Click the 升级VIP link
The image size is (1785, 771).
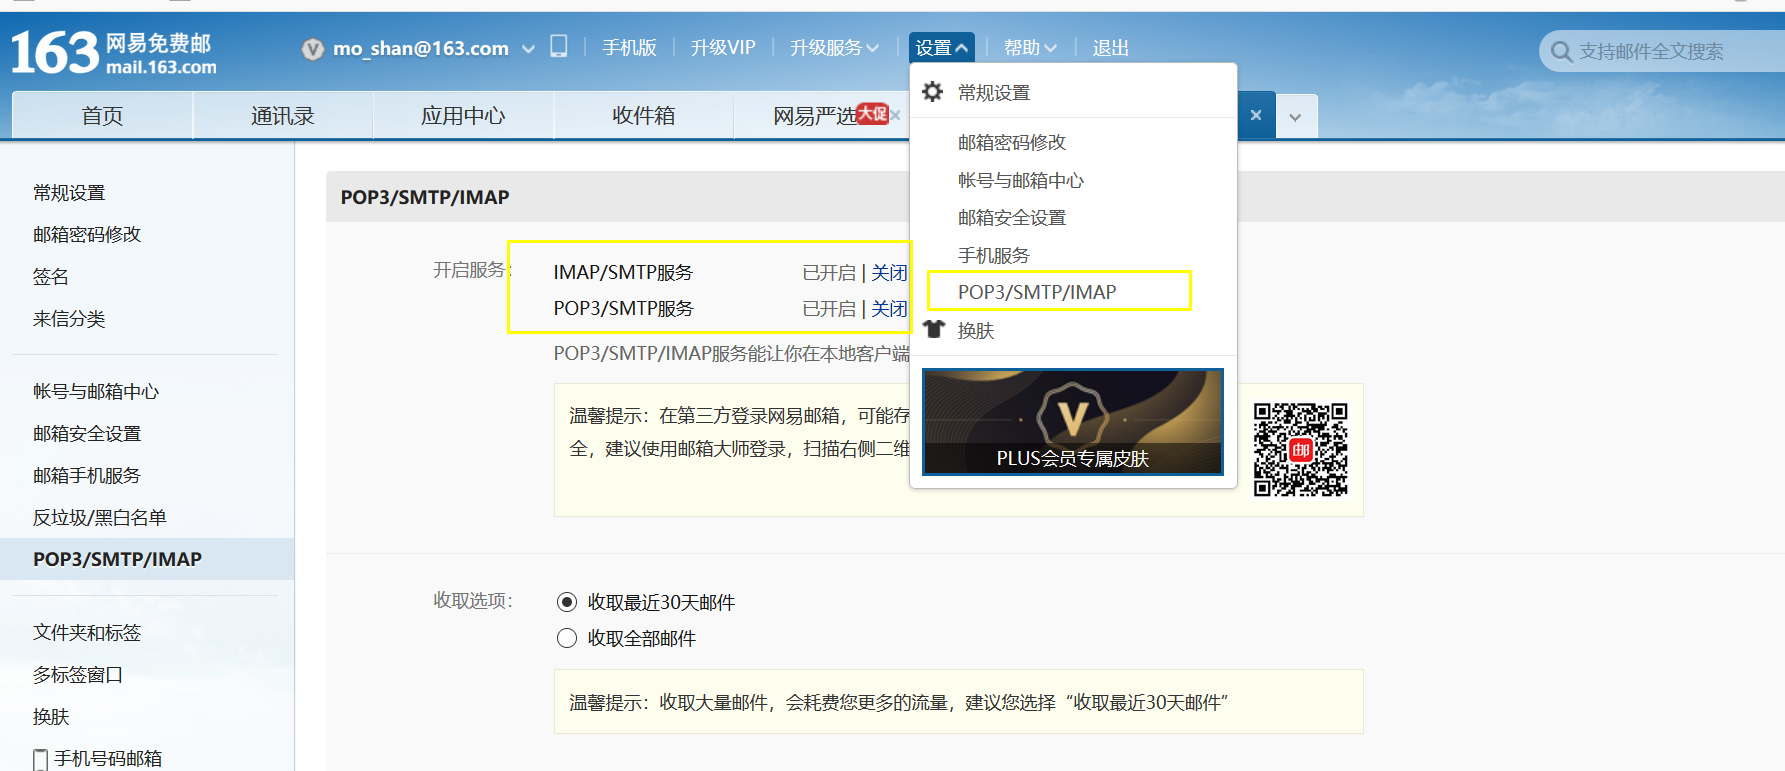pyautogui.click(x=723, y=47)
